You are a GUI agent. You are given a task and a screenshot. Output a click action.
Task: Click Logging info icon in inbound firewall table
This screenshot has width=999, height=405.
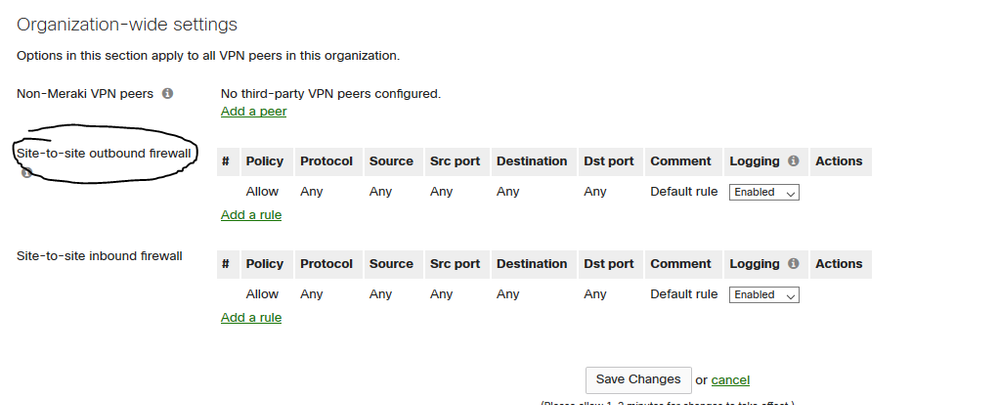(793, 264)
